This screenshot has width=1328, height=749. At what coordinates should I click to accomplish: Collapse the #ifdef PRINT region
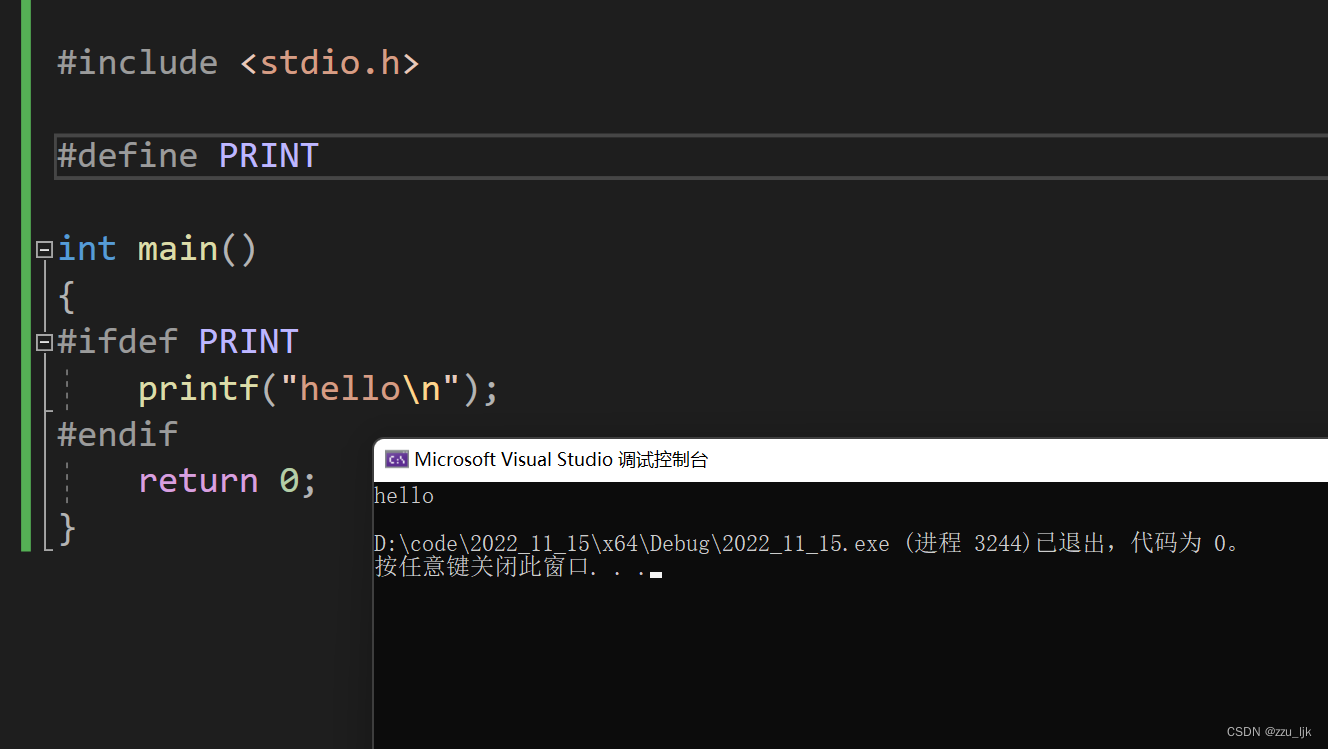tap(44, 343)
